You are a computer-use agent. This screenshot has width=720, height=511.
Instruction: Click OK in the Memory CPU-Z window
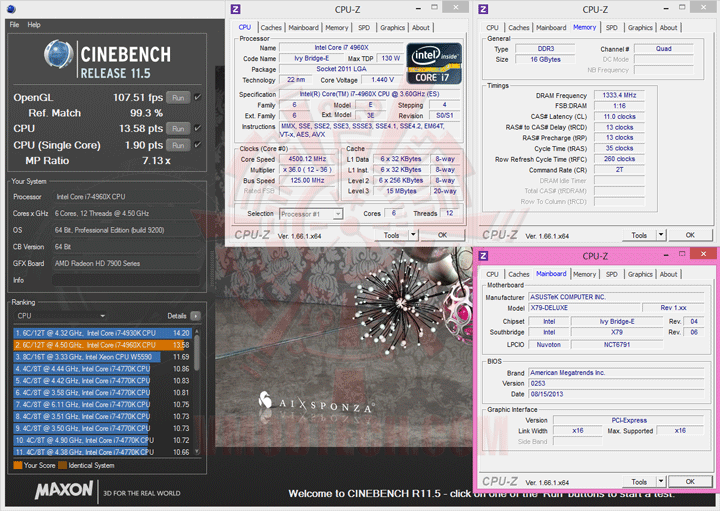pos(690,235)
